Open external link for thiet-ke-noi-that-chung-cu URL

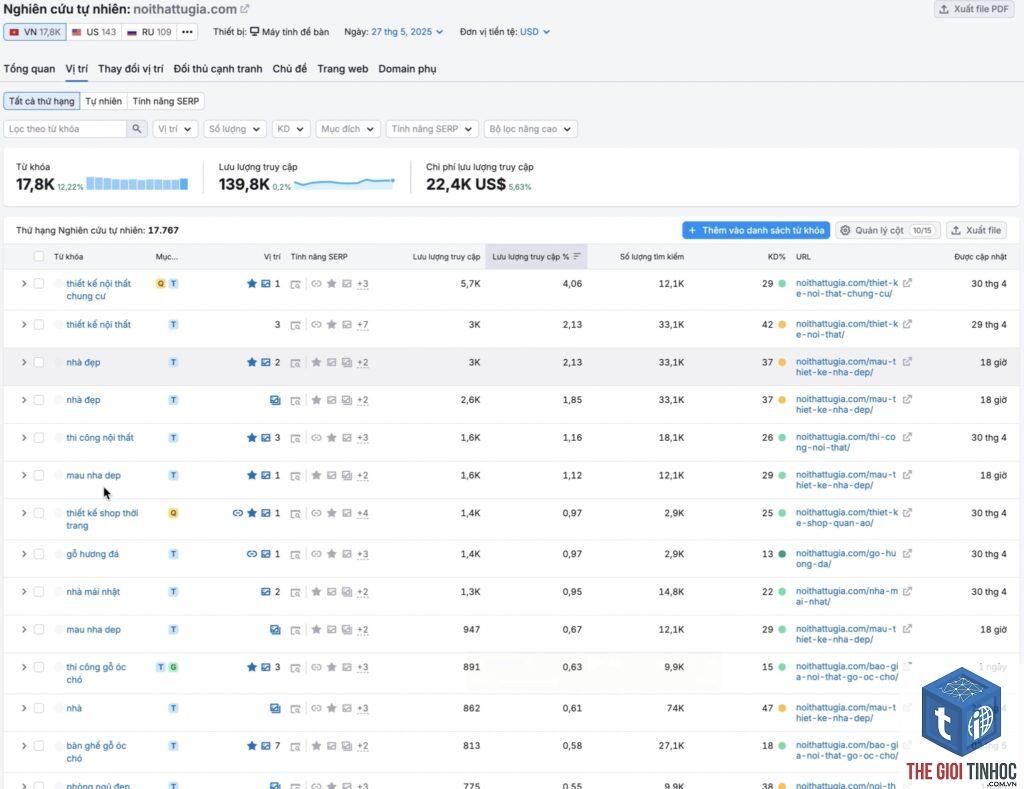point(907,283)
